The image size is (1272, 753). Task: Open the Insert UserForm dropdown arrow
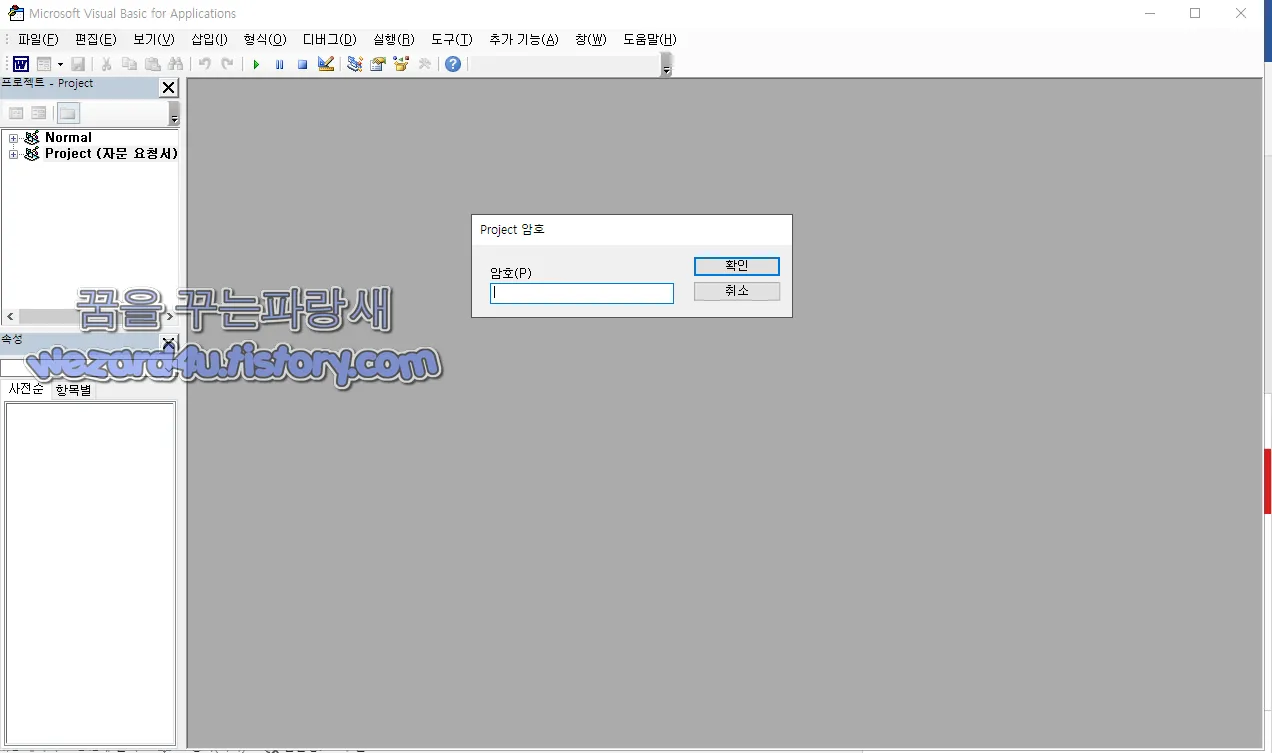click(x=60, y=64)
